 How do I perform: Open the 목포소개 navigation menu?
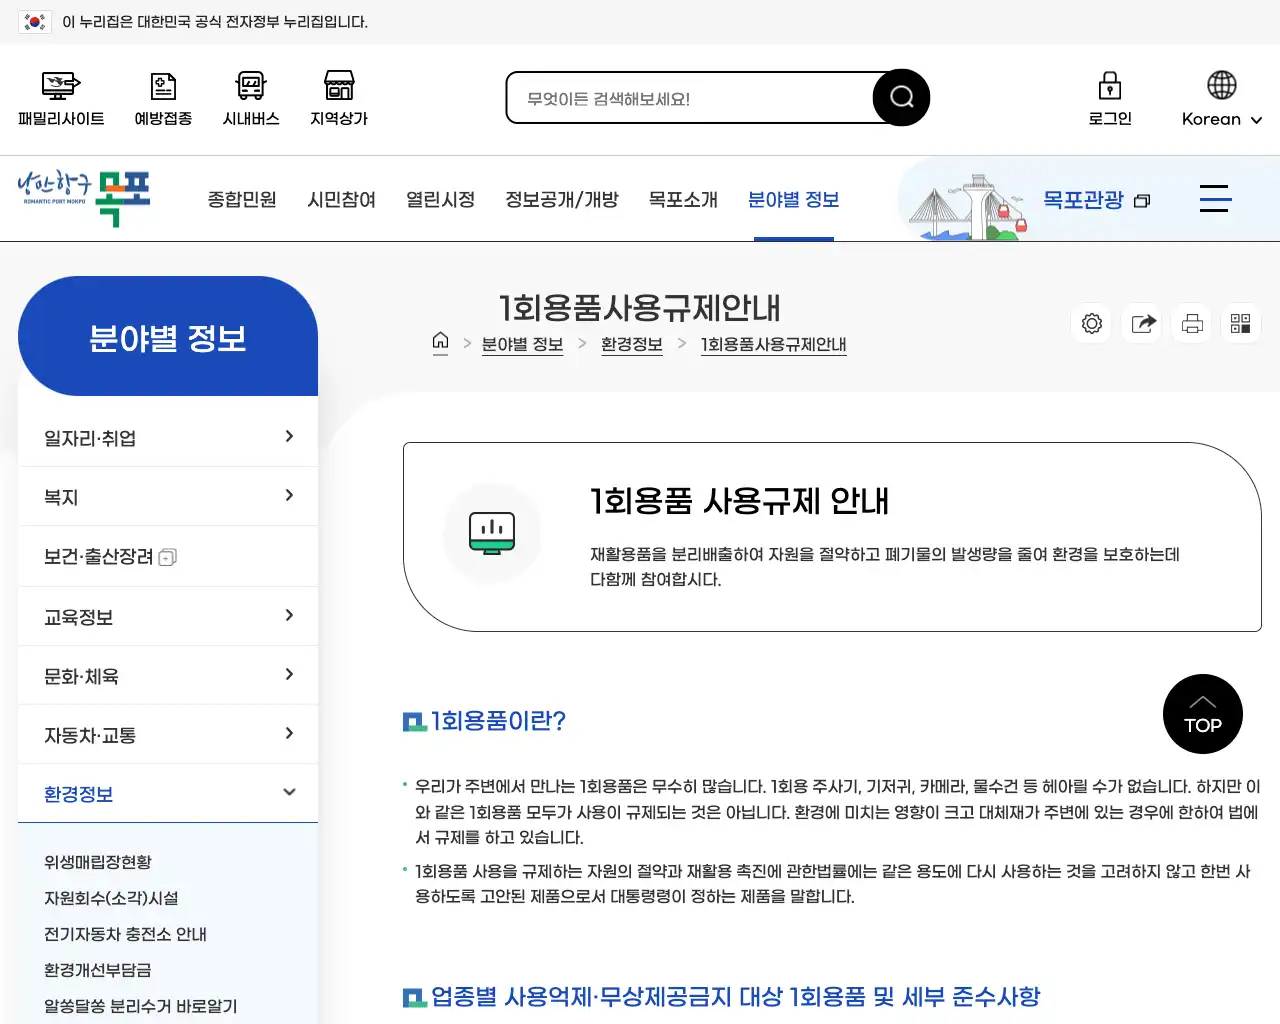click(x=683, y=199)
